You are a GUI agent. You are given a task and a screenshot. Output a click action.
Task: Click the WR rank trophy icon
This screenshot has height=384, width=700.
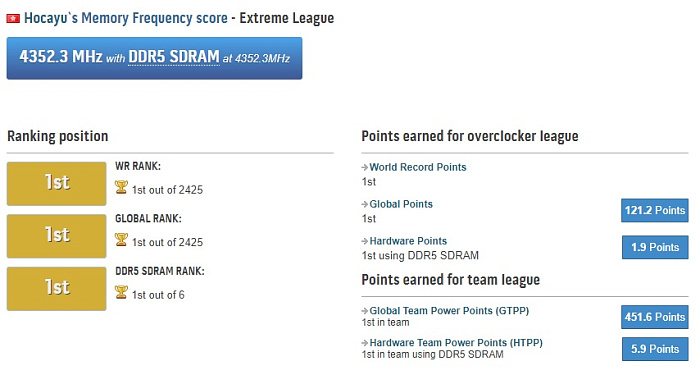121,187
